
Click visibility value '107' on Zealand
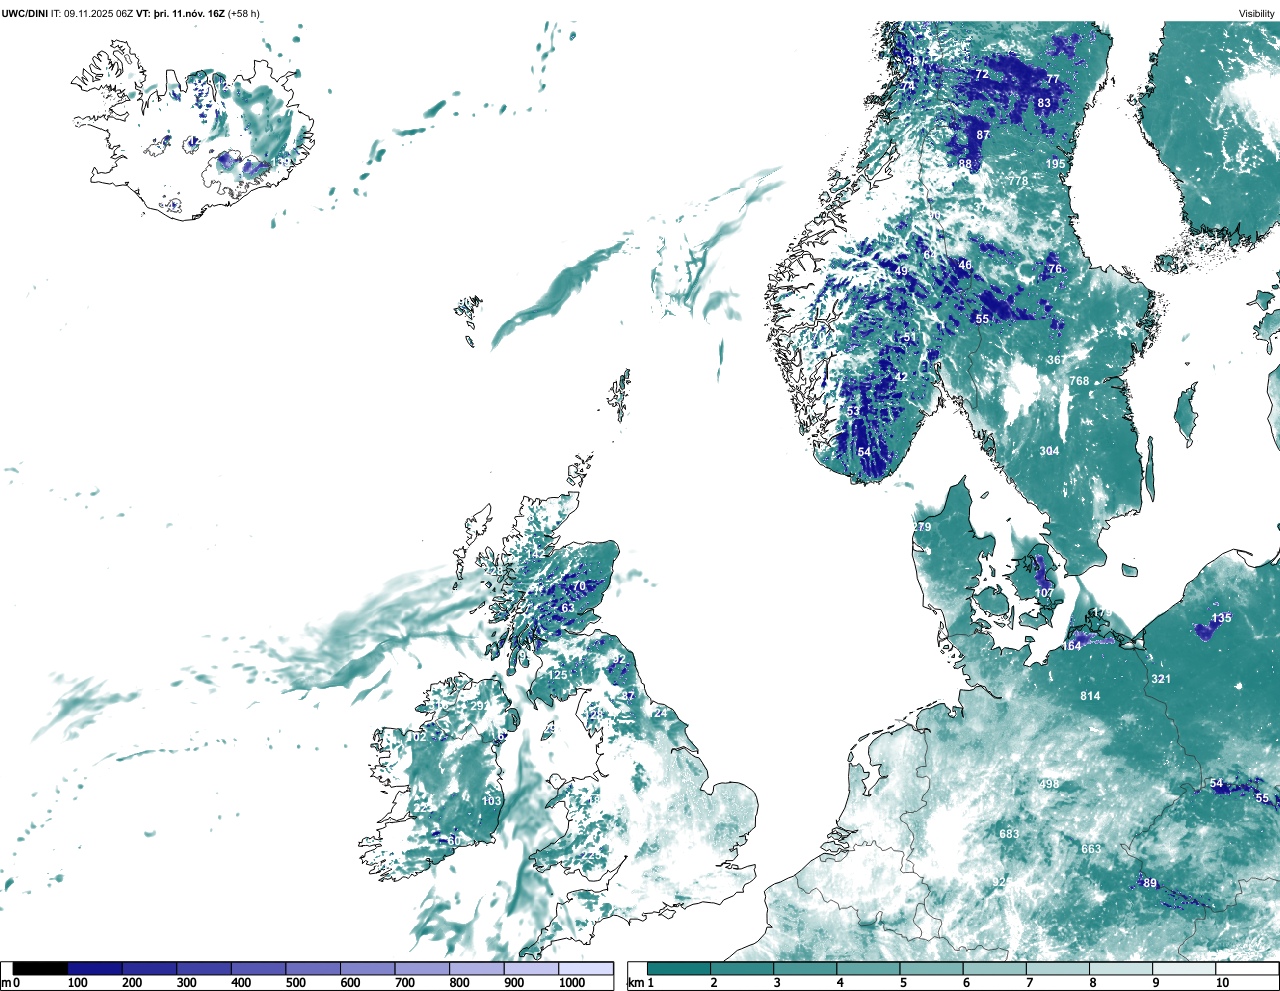[x=1044, y=593]
